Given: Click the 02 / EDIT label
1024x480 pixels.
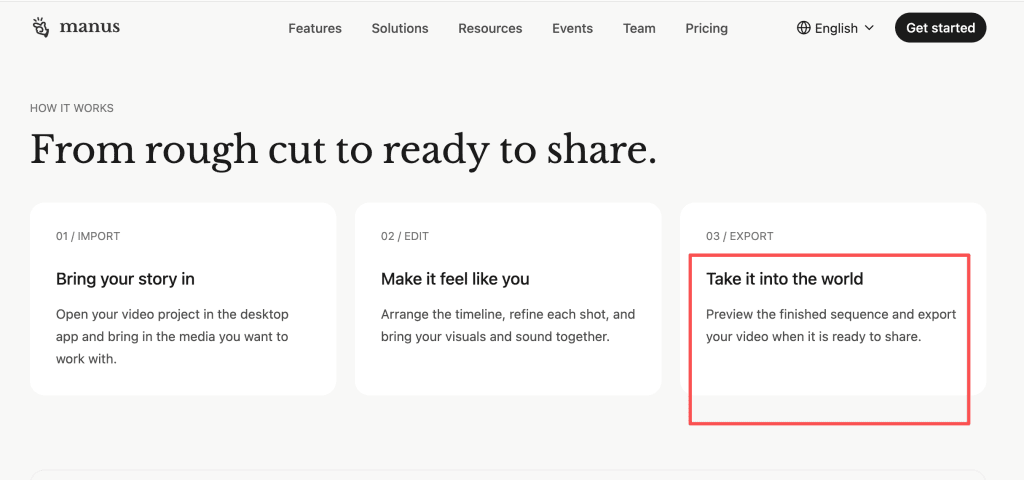Looking at the screenshot, I should [x=404, y=236].
